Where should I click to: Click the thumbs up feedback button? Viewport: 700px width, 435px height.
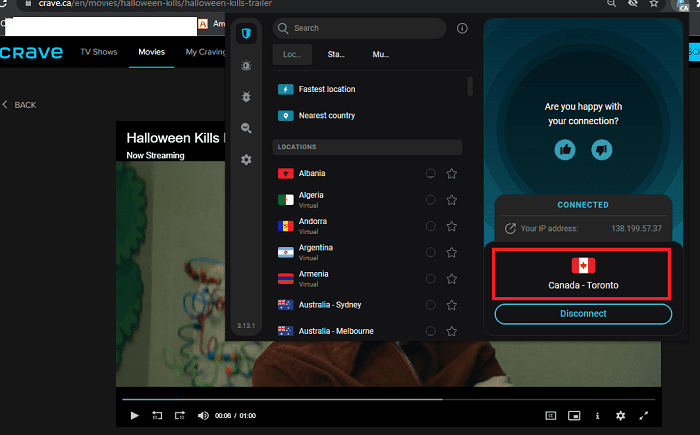565,150
